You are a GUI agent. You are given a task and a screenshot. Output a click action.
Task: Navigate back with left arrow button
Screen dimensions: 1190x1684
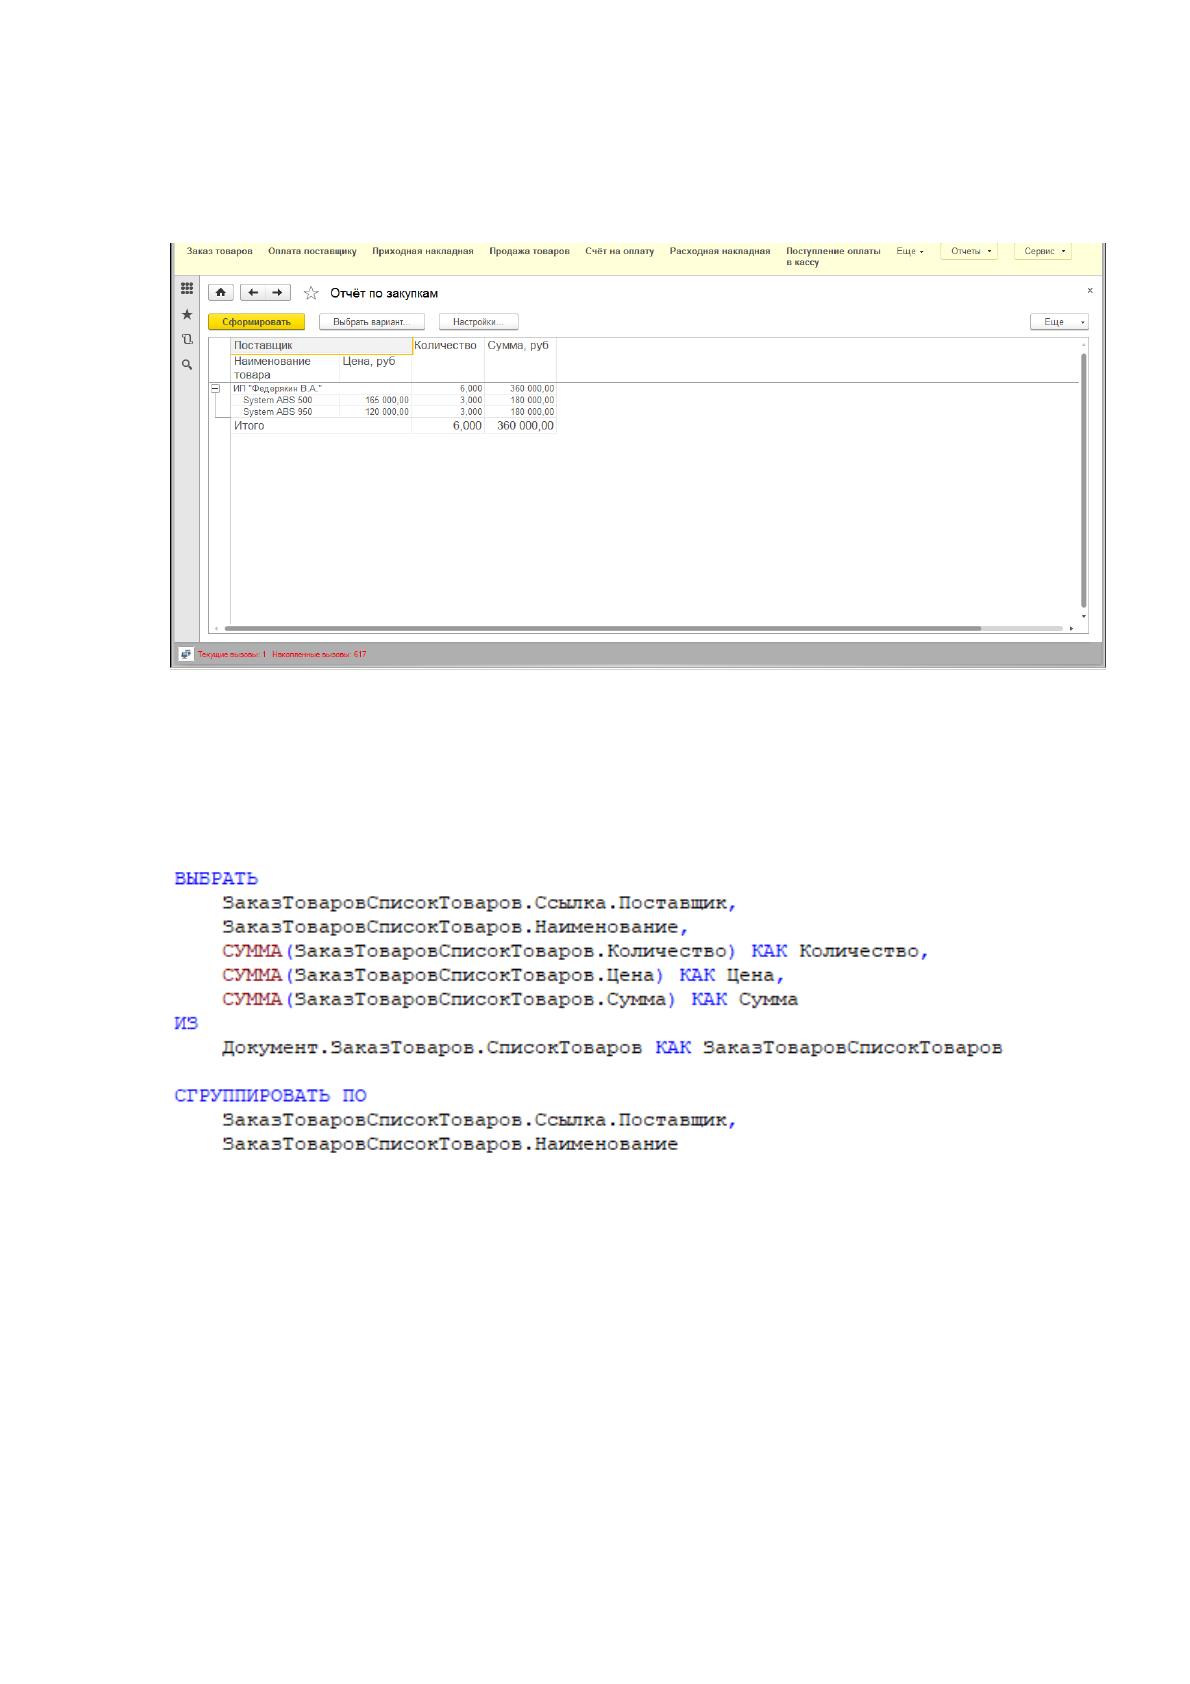253,293
